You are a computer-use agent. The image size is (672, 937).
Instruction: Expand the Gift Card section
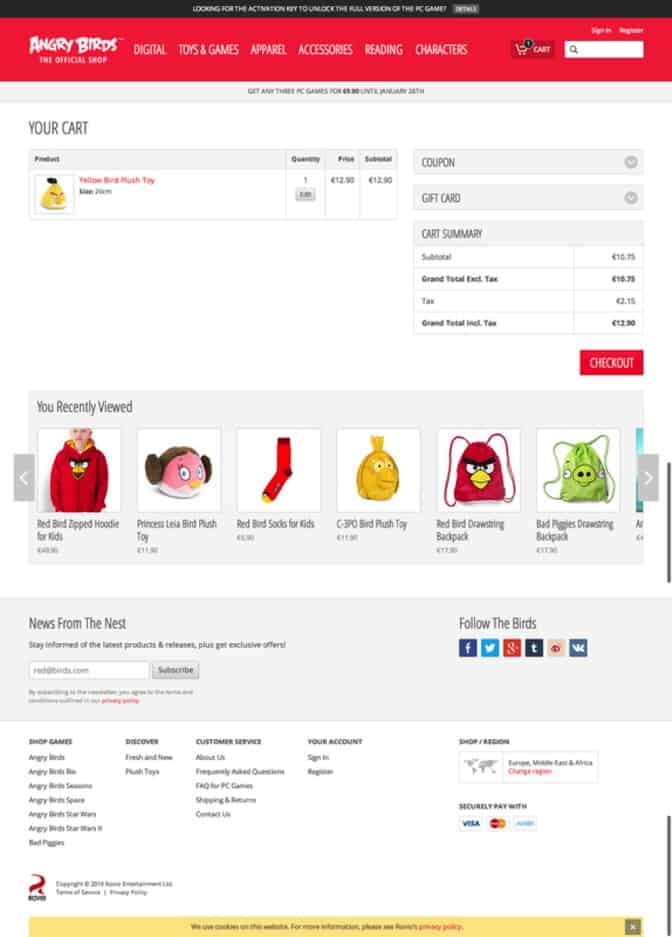tap(631, 198)
